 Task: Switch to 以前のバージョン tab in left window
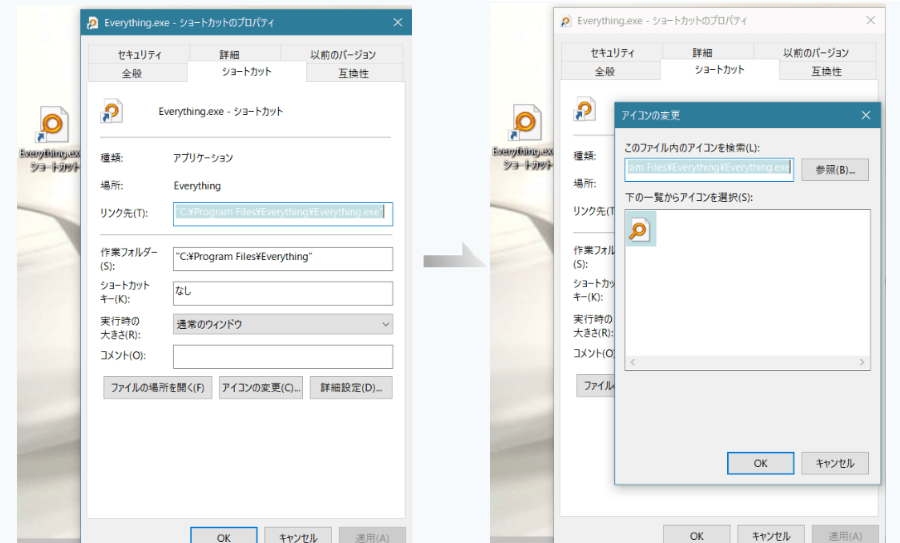(x=343, y=55)
